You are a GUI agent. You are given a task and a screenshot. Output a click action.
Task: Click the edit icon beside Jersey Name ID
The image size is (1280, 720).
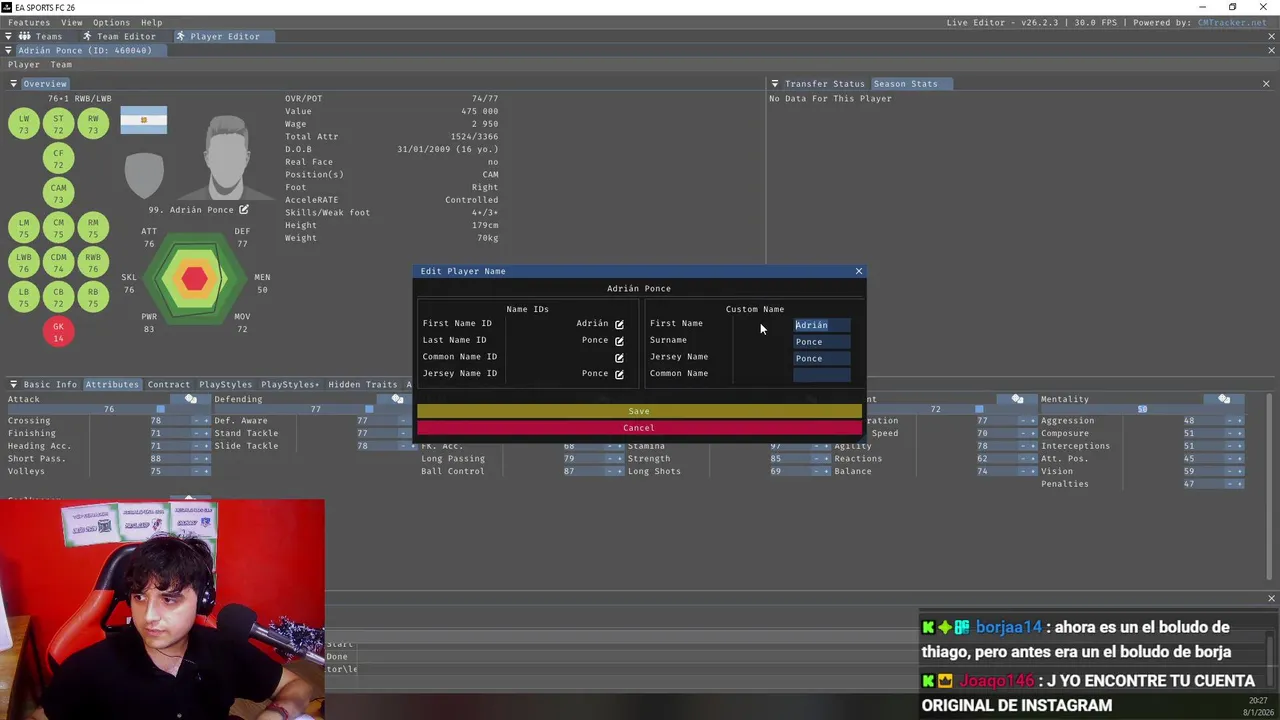tap(619, 374)
